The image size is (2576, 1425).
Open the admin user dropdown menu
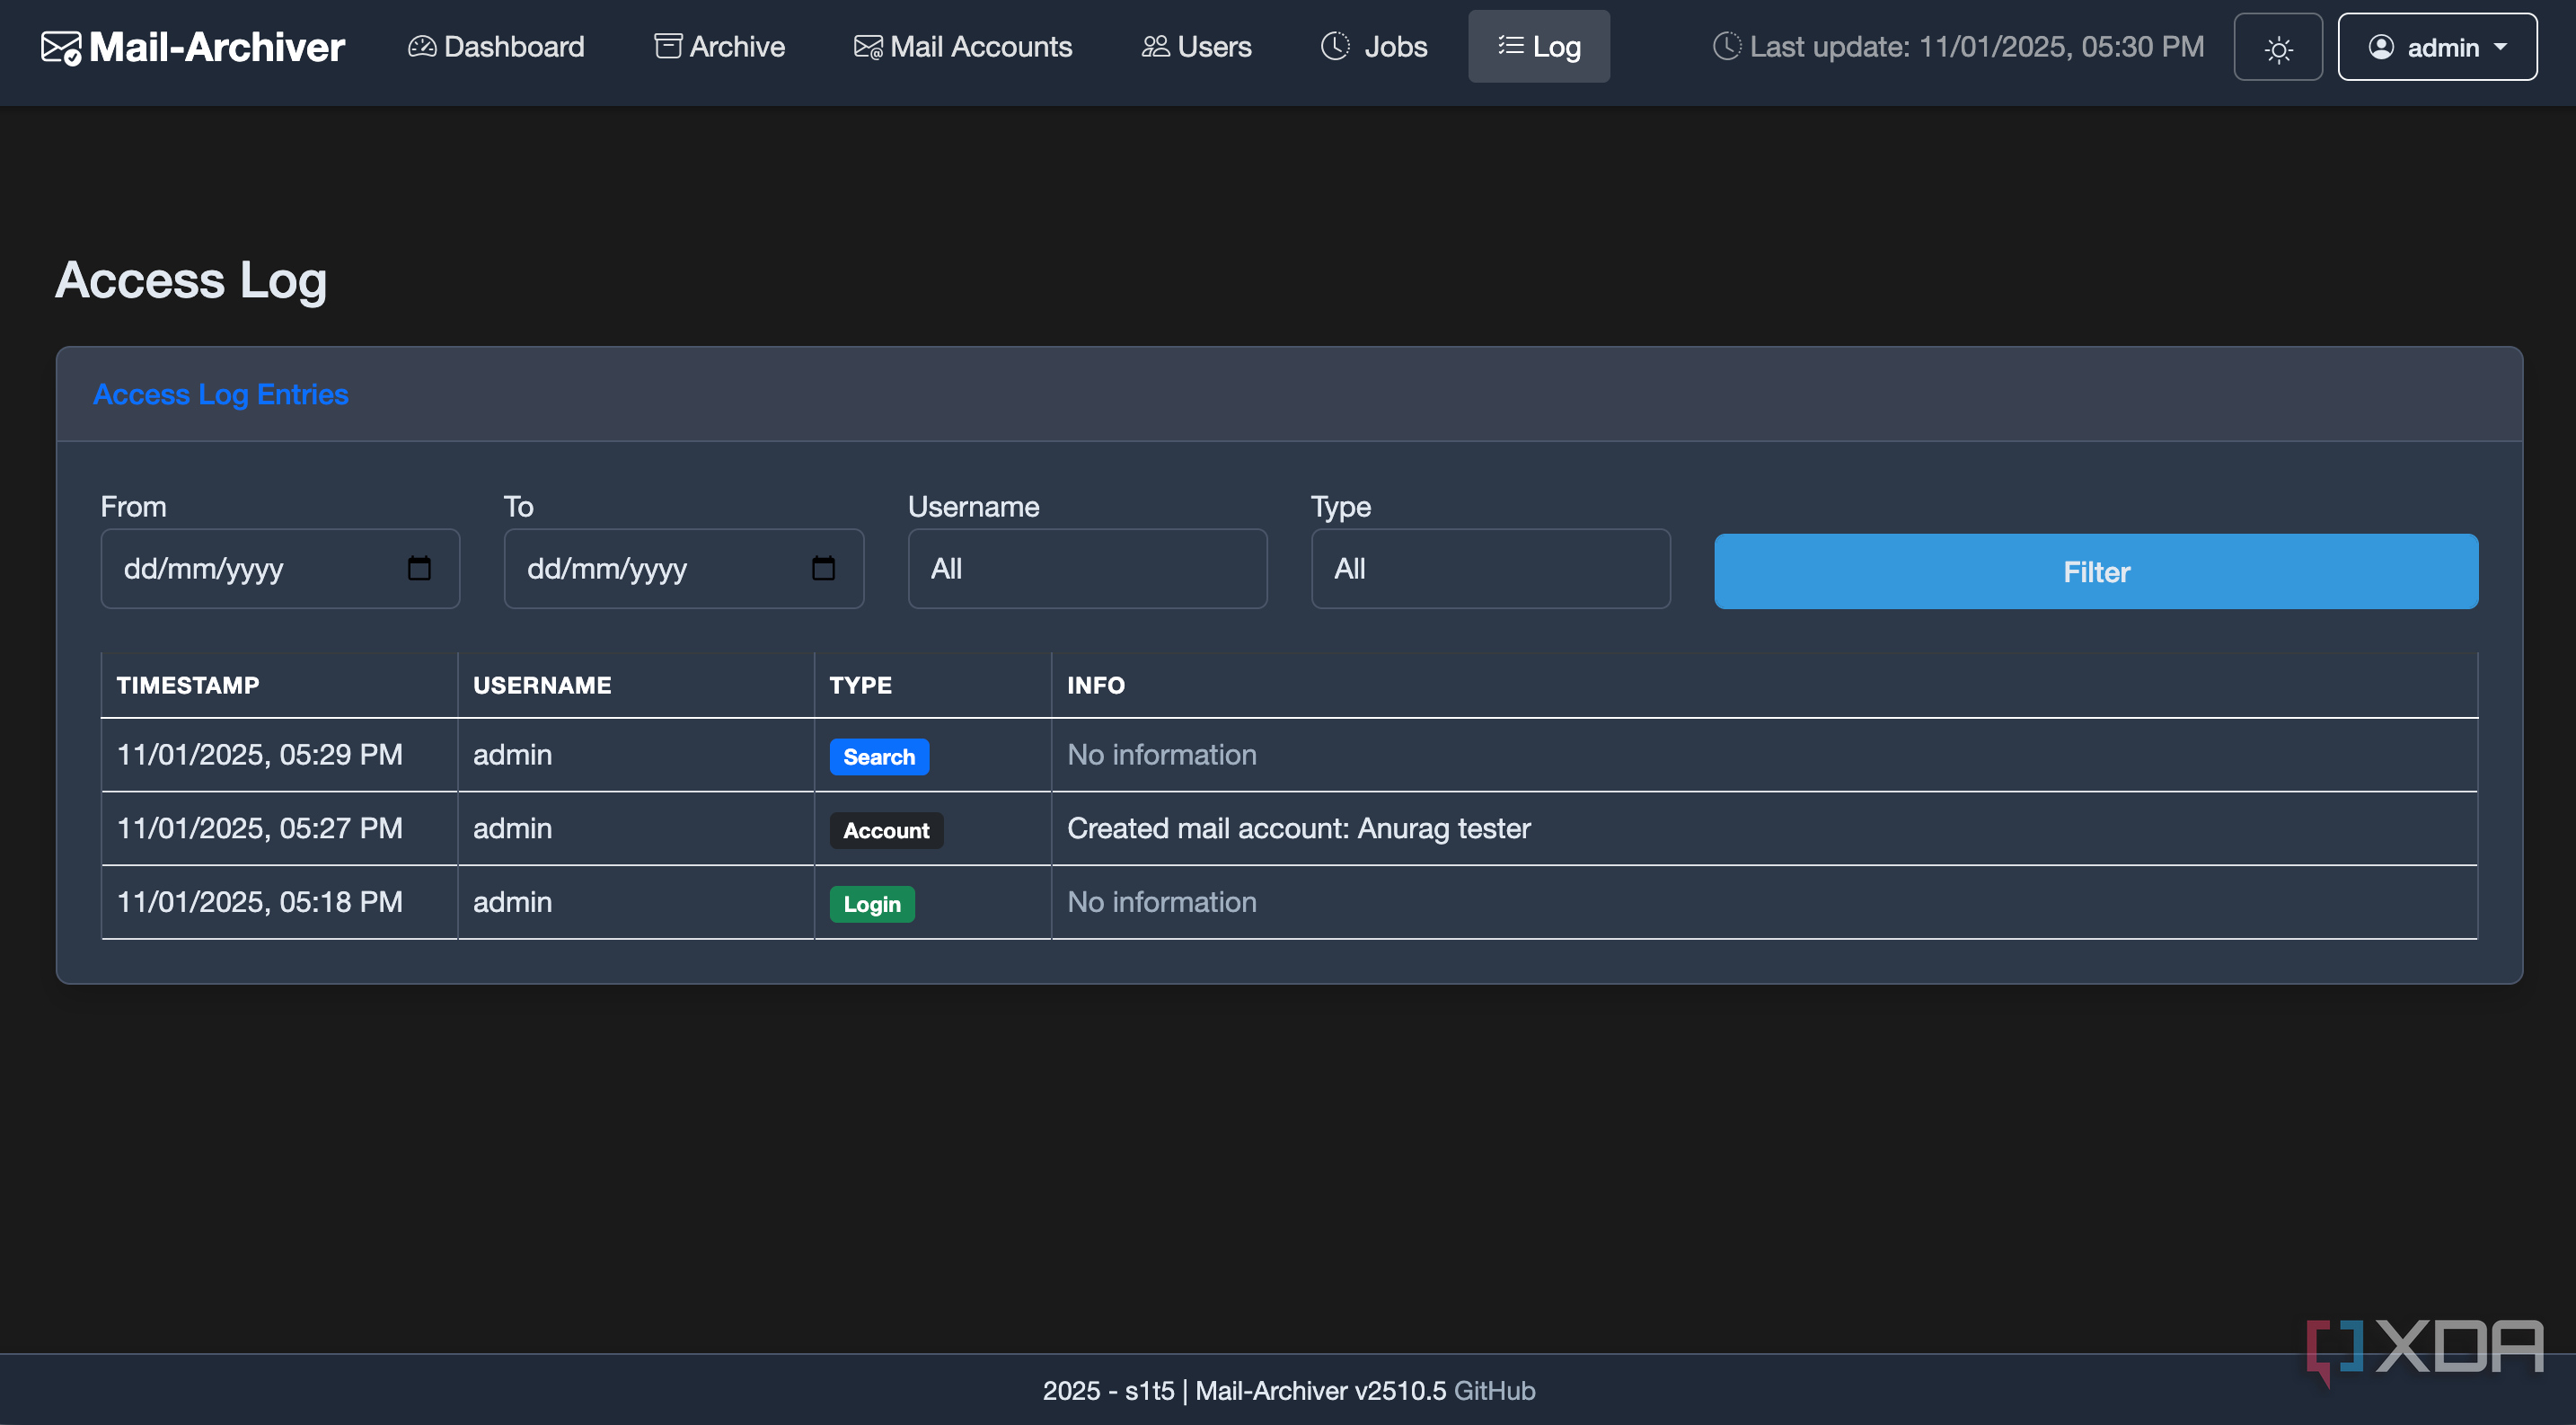(x=2437, y=47)
